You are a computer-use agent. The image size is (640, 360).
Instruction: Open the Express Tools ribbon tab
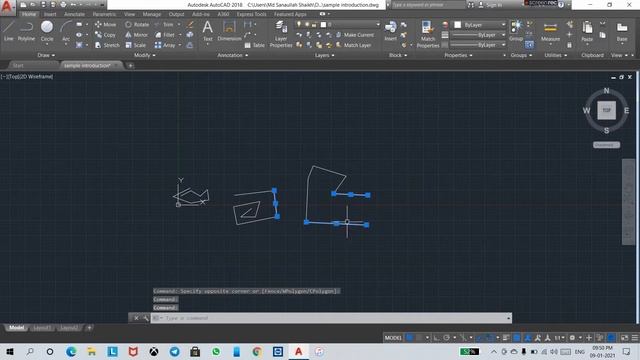(x=251, y=14)
